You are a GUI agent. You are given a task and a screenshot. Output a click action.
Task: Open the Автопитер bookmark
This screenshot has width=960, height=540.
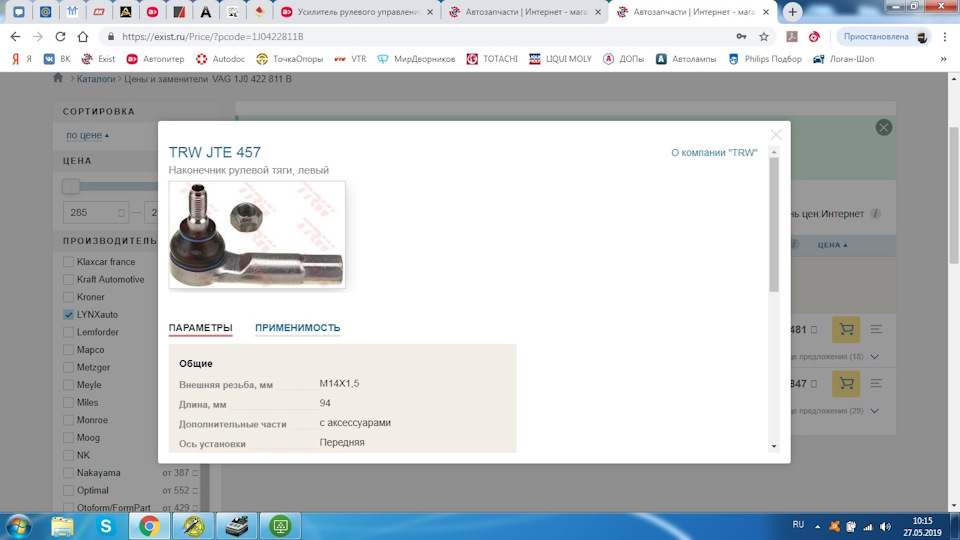coord(155,59)
